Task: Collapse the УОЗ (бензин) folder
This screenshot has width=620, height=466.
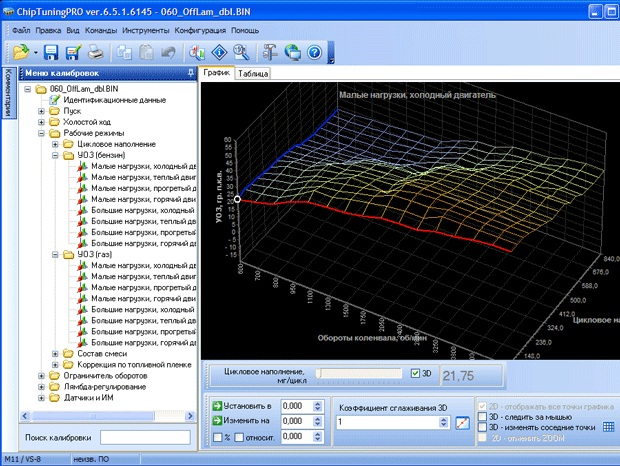Action: coord(55,155)
